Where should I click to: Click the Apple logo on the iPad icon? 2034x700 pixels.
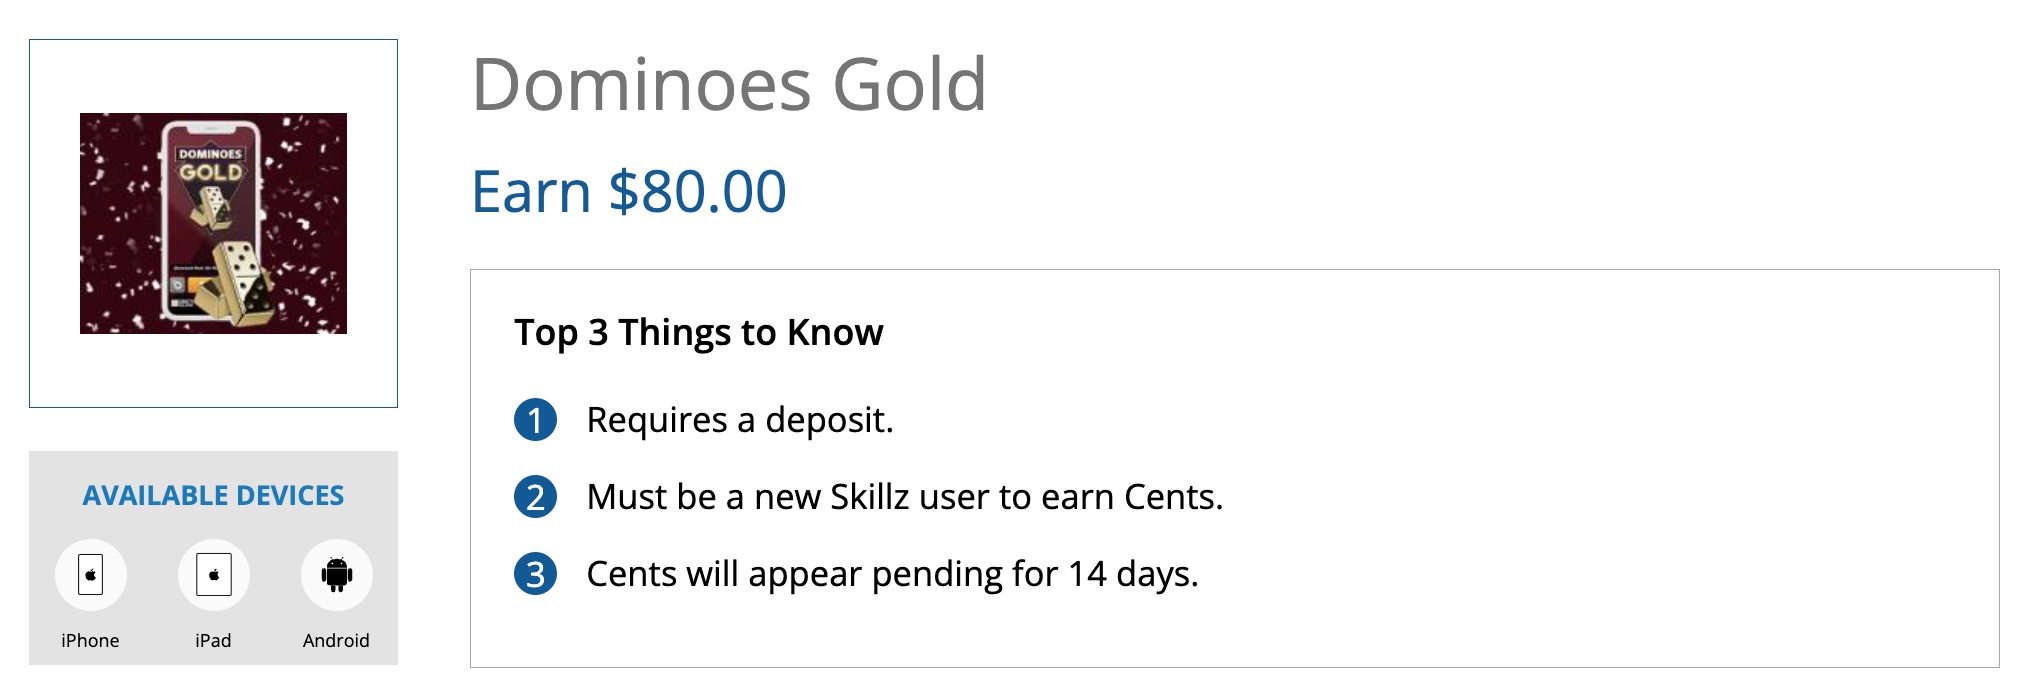214,574
